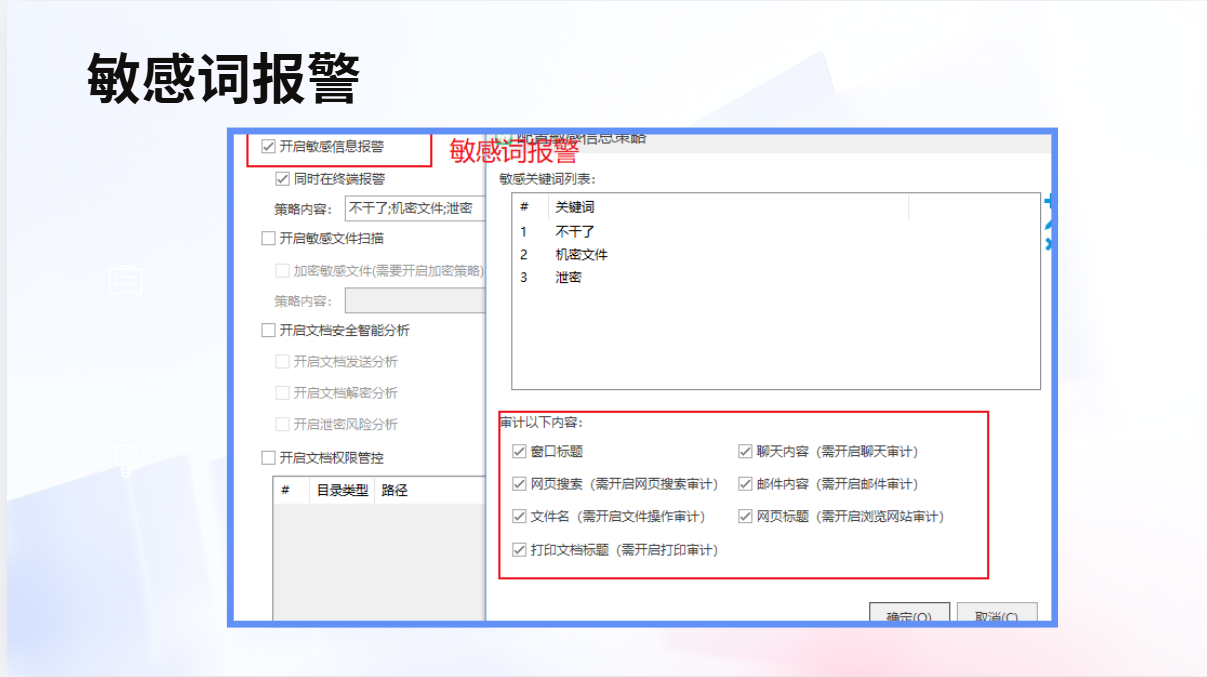This screenshot has width=1207, height=677.
Task: Uncheck 网页标题 checkbox
Action: [x=745, y=517]
